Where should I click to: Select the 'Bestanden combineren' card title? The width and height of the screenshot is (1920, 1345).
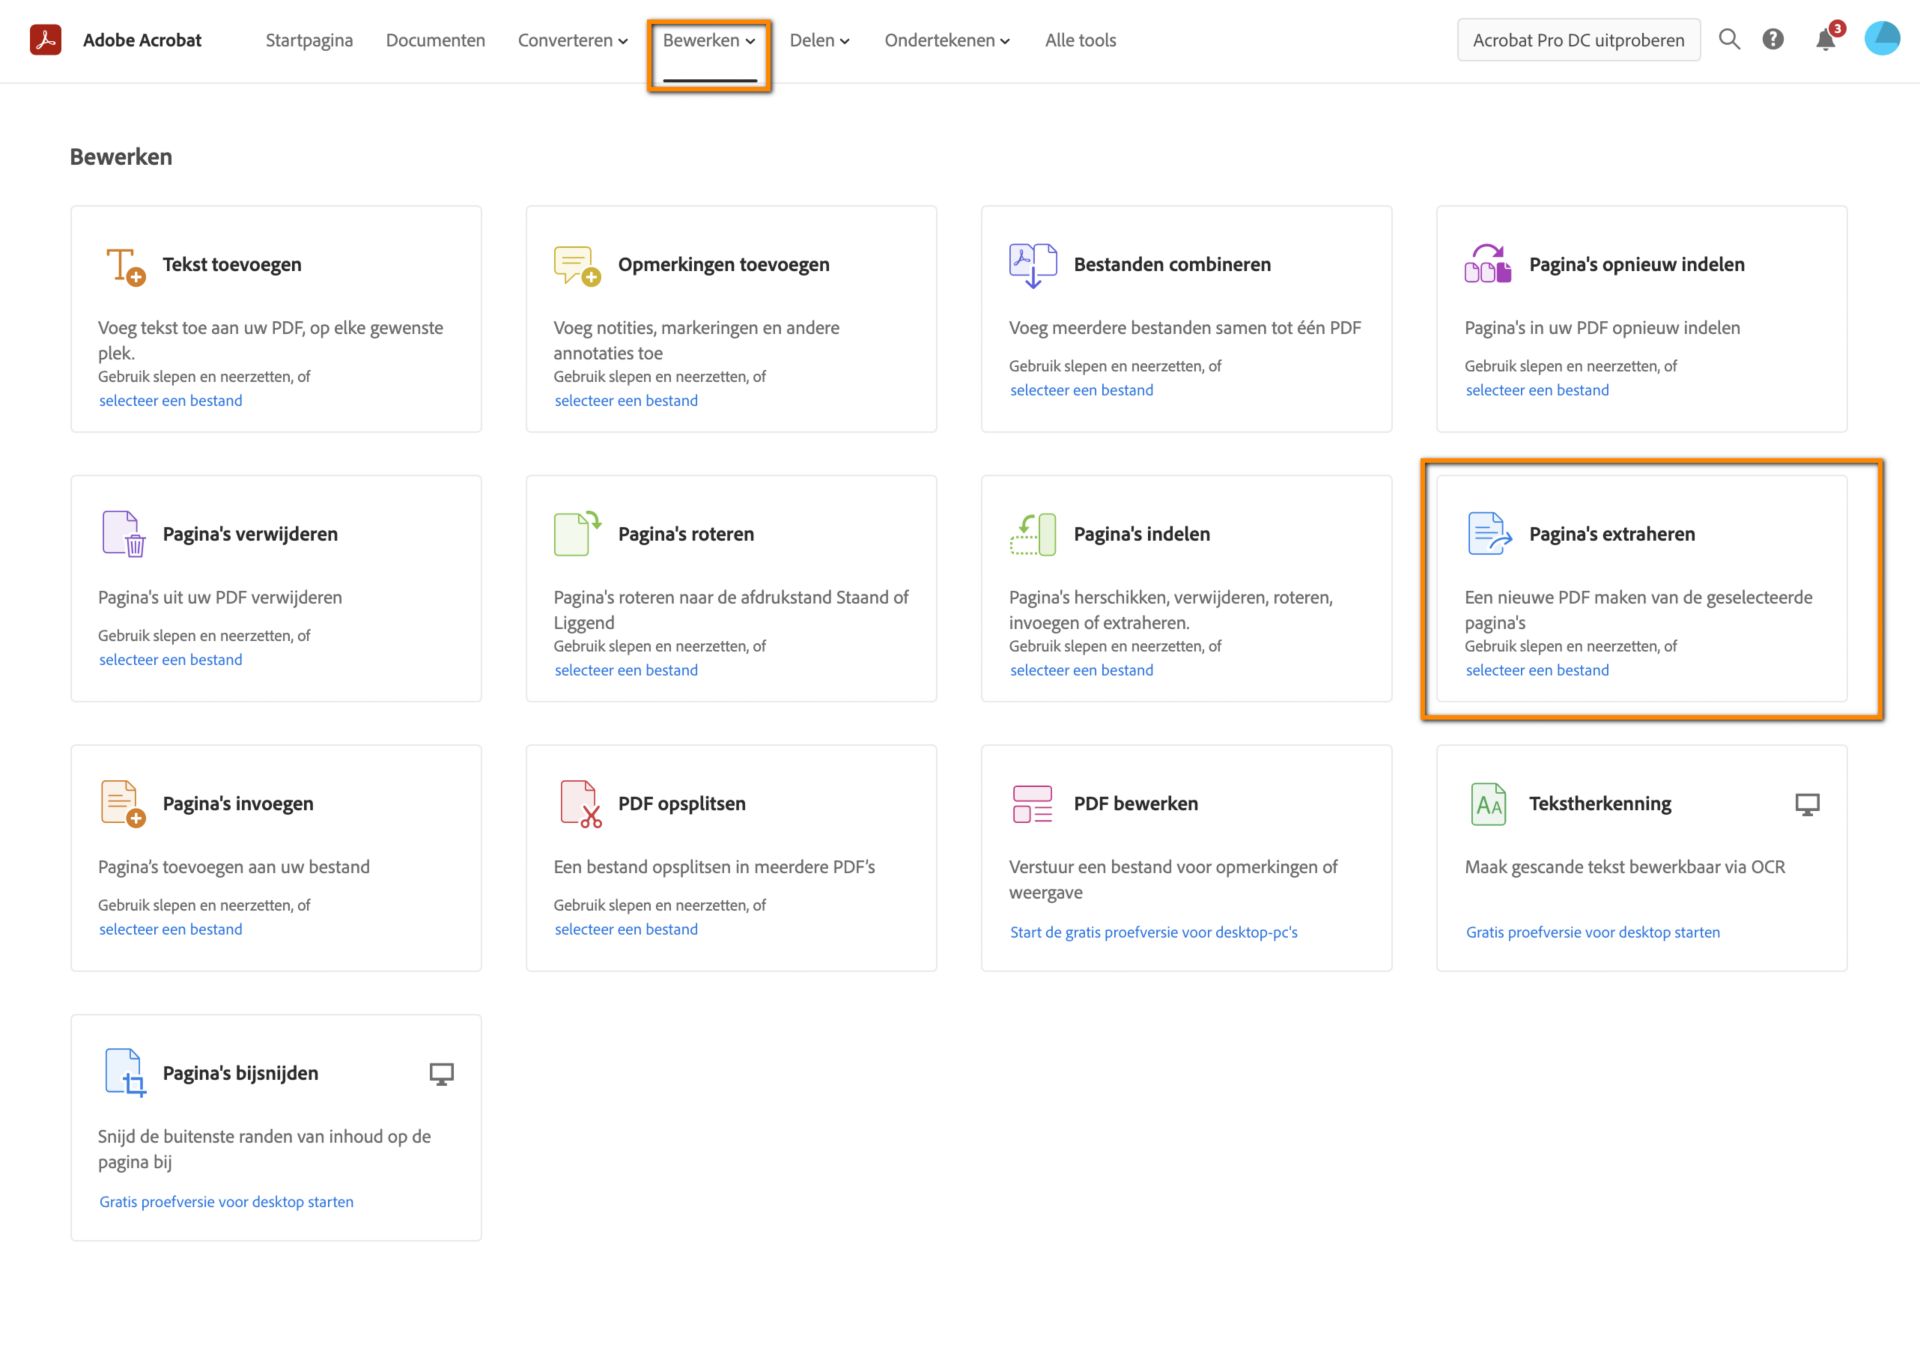click(1172, 265)
